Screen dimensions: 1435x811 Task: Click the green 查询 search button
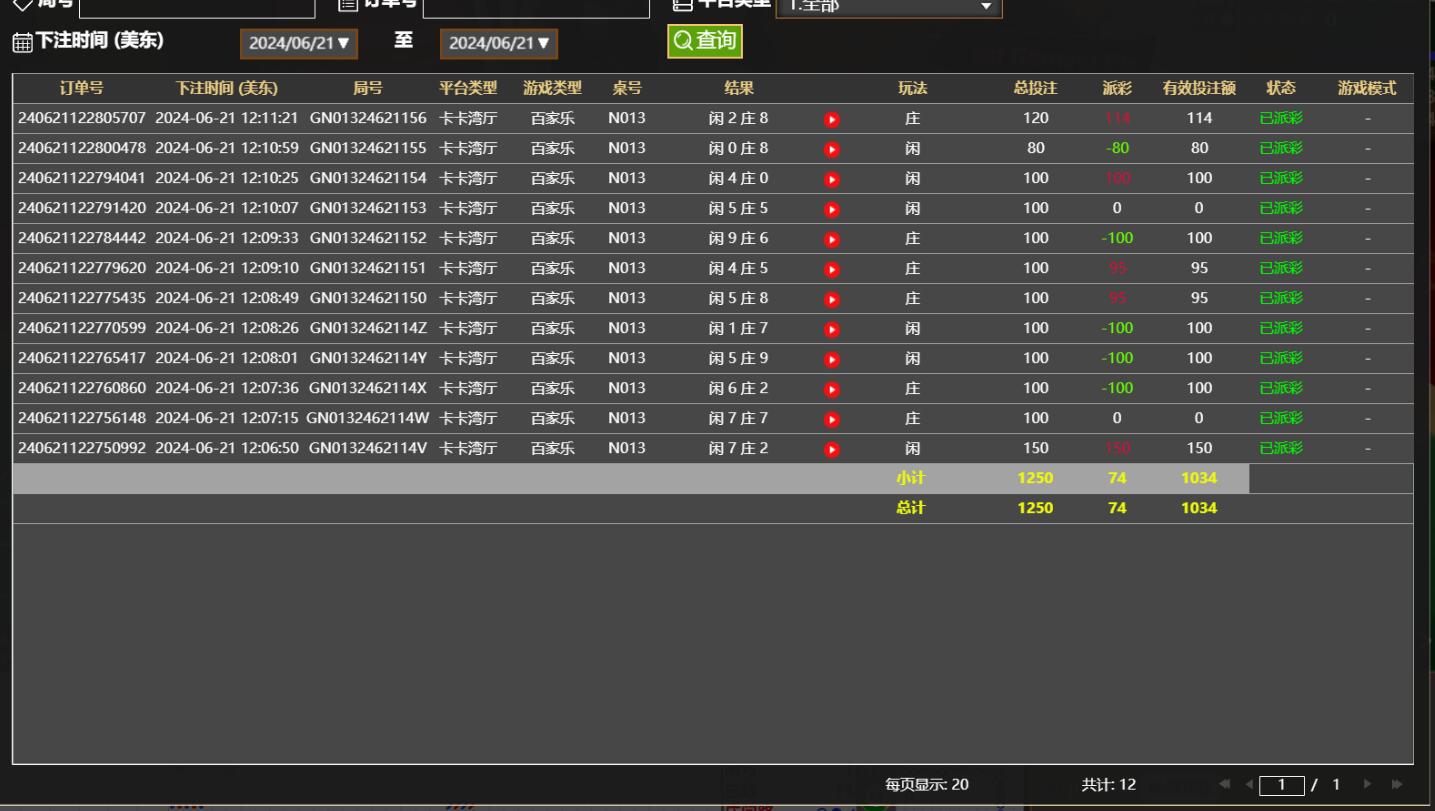point(705,41)
